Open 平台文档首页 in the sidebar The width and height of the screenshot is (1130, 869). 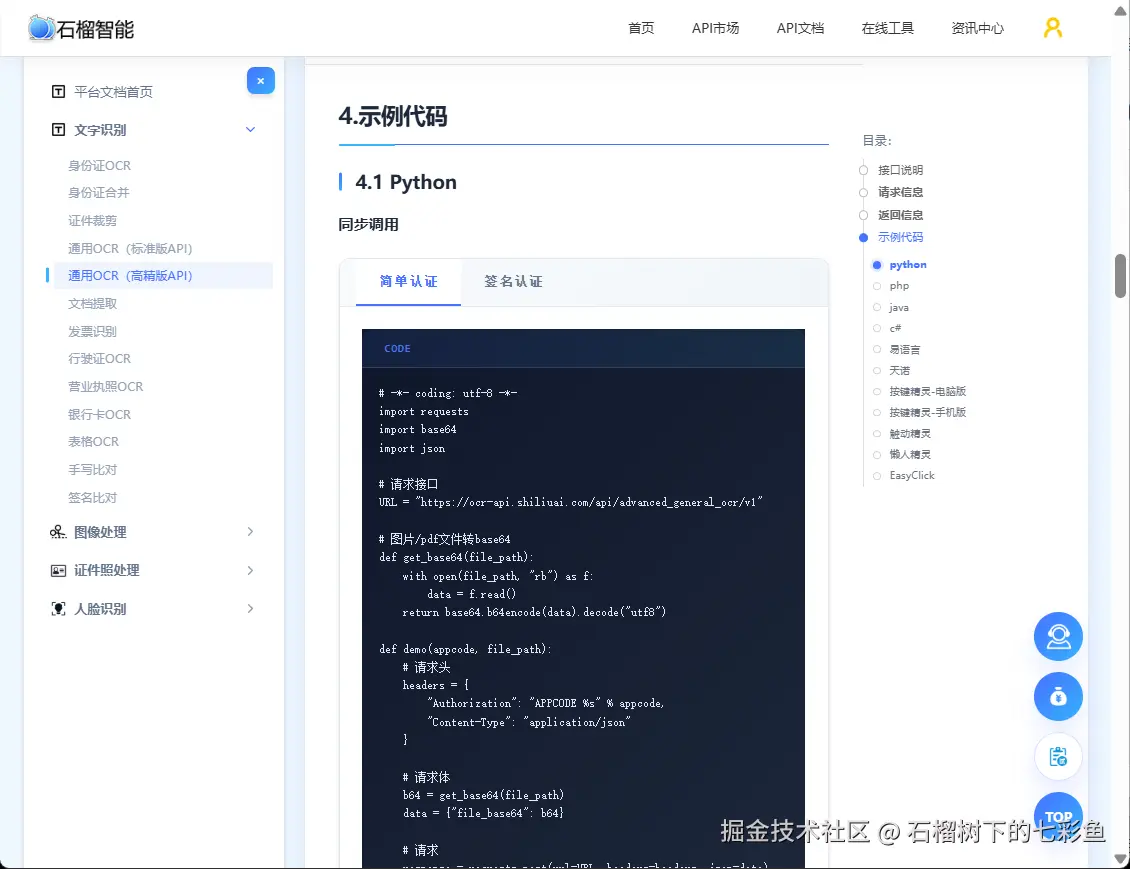113,92
